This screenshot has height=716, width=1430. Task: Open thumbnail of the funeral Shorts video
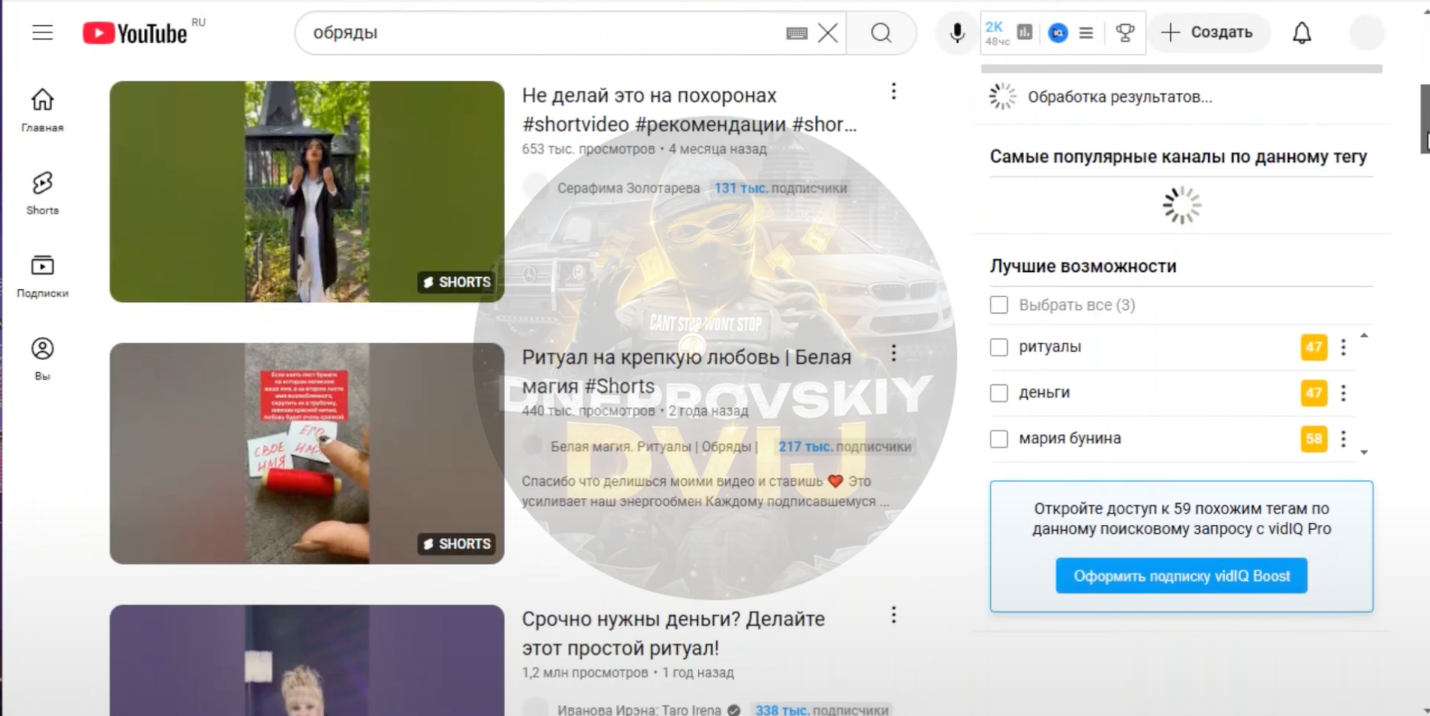(x=307, y=192)
